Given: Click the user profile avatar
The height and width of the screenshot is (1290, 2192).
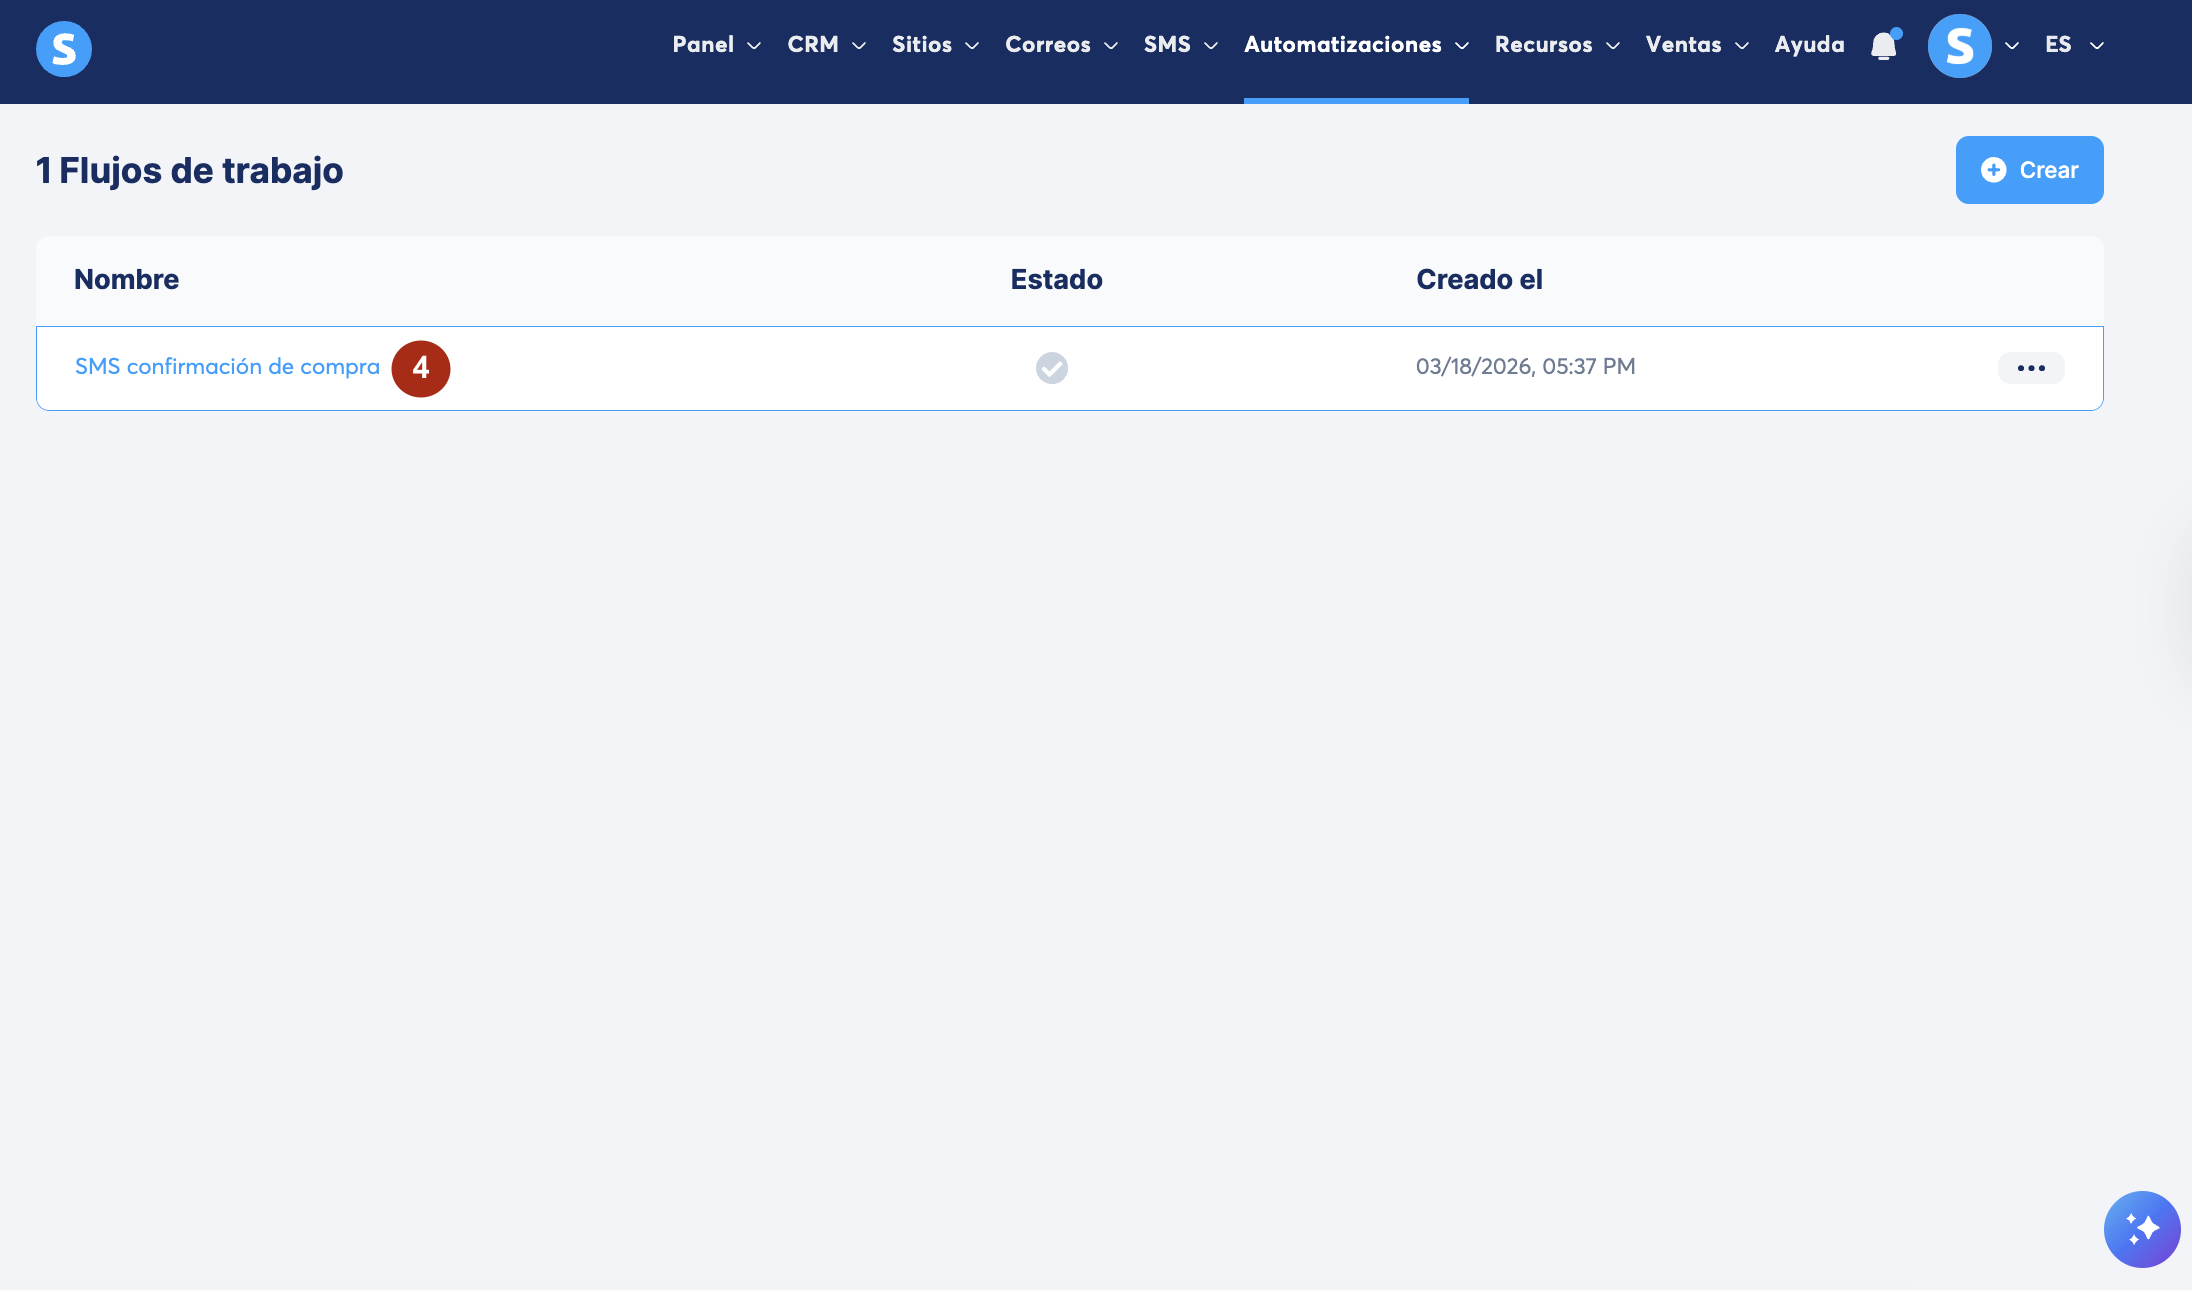Looking at the screenshot, I should click(1959, 46).
